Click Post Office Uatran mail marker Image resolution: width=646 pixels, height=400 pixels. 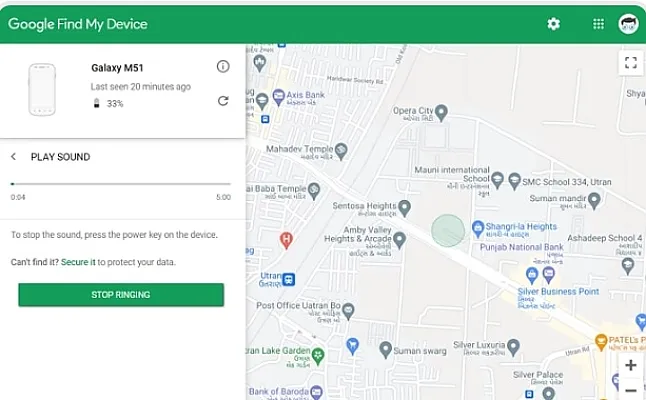349,311
